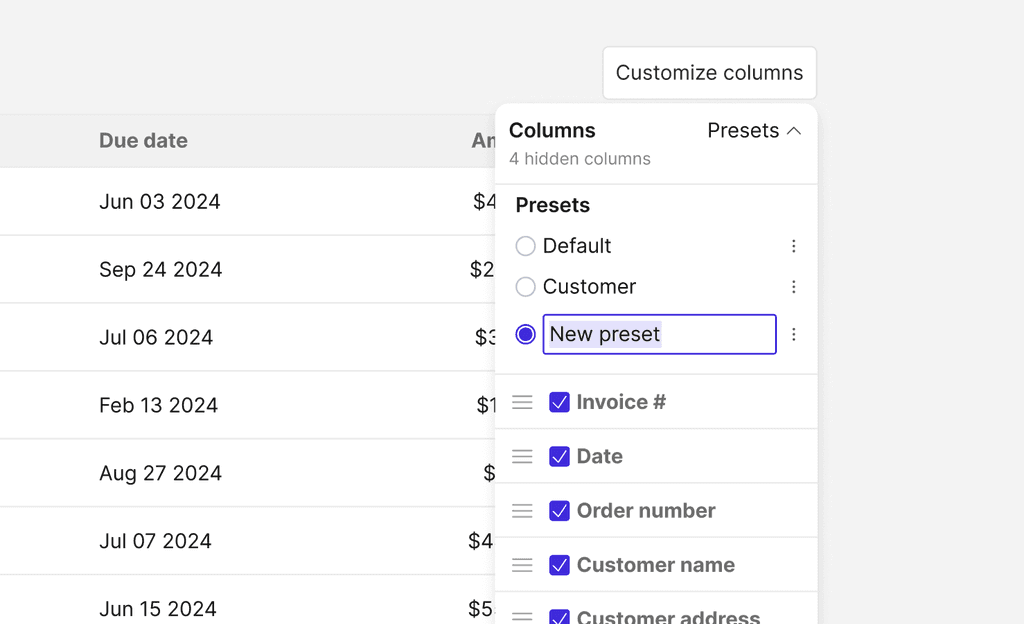Open the Default preset's three-dot menu
Image resolution: width=1024 pixels, height=624 pixels.
click(x=793, y=246)
